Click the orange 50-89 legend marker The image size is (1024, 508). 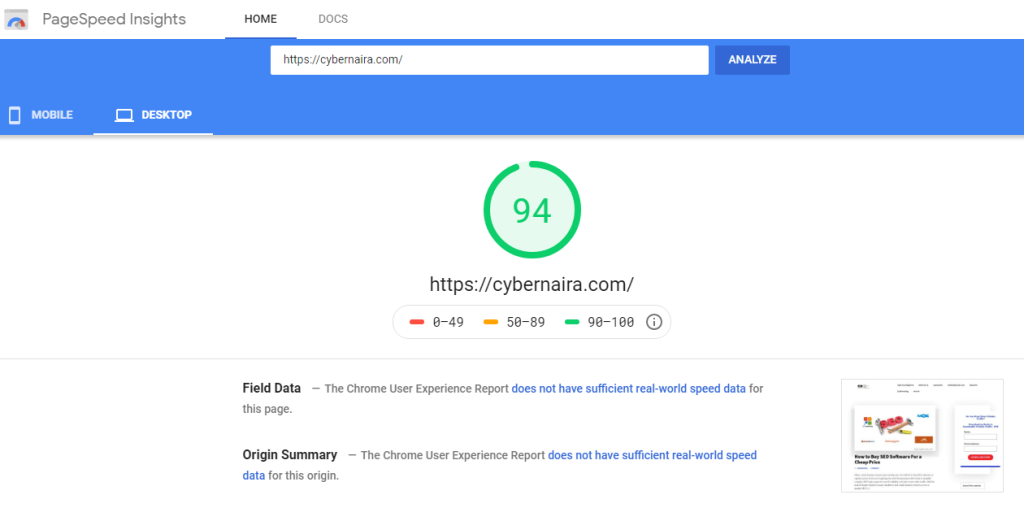point(491,322)
